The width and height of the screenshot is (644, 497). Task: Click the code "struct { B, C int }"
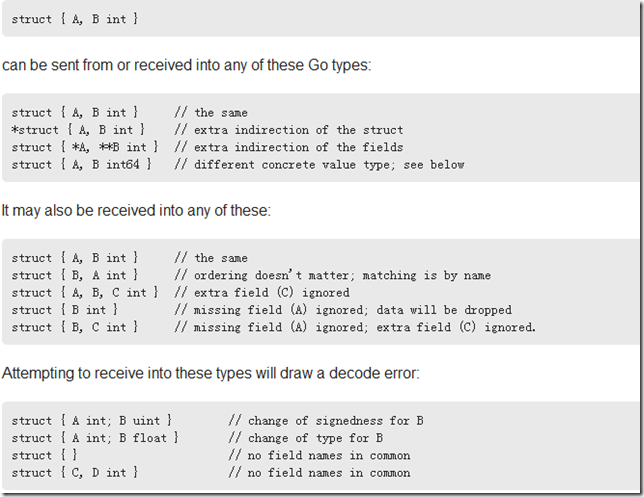75,327
